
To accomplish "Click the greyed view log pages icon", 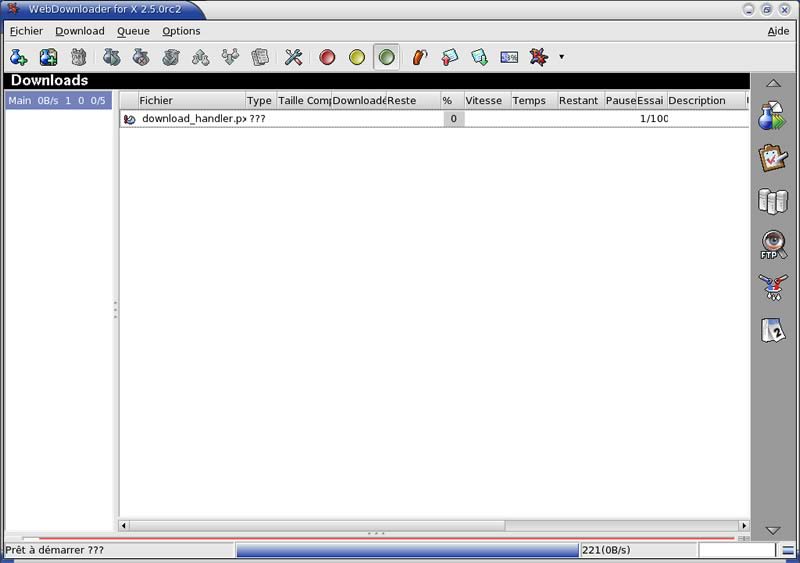I will (260, 57).
